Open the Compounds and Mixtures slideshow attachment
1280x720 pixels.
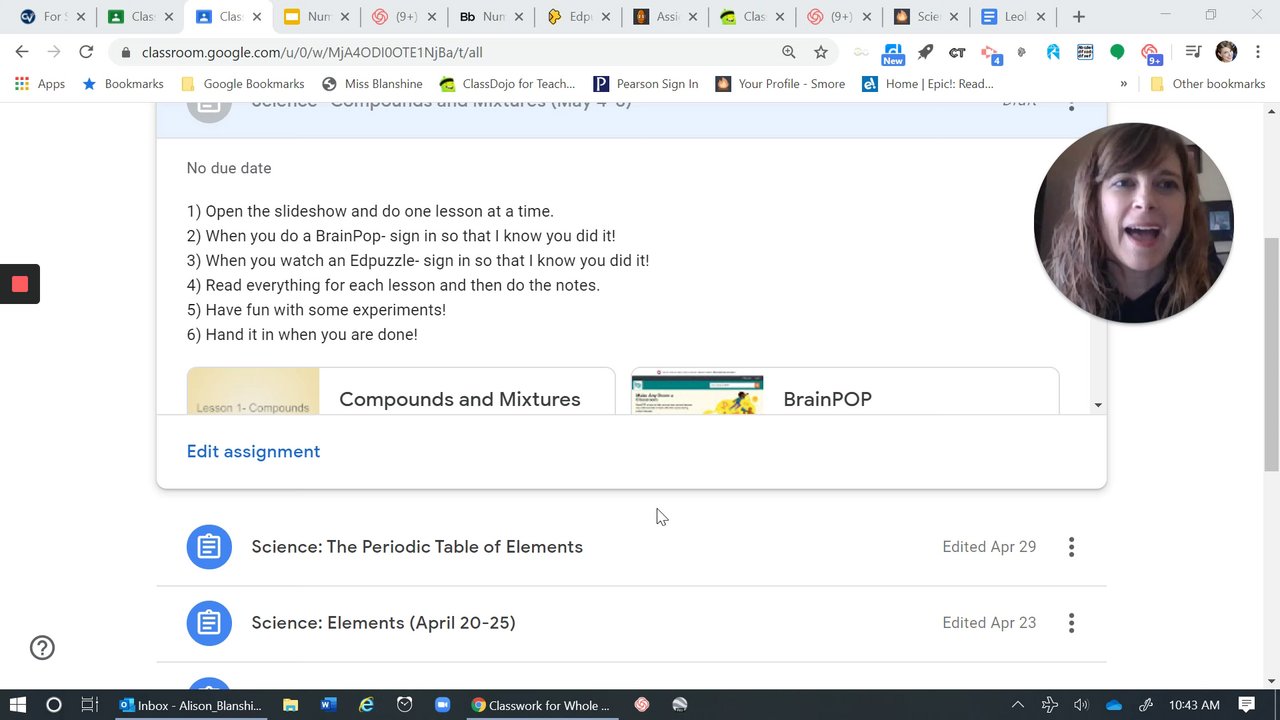(x=401, y=391)
